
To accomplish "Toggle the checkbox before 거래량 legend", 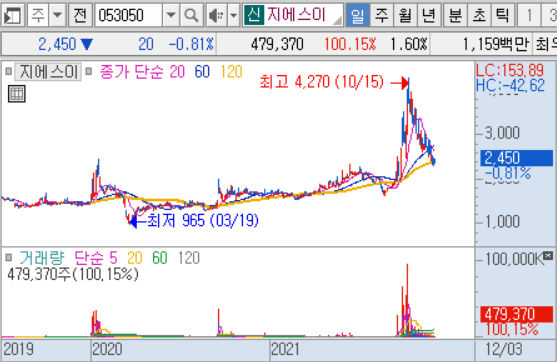I will 9,258.
